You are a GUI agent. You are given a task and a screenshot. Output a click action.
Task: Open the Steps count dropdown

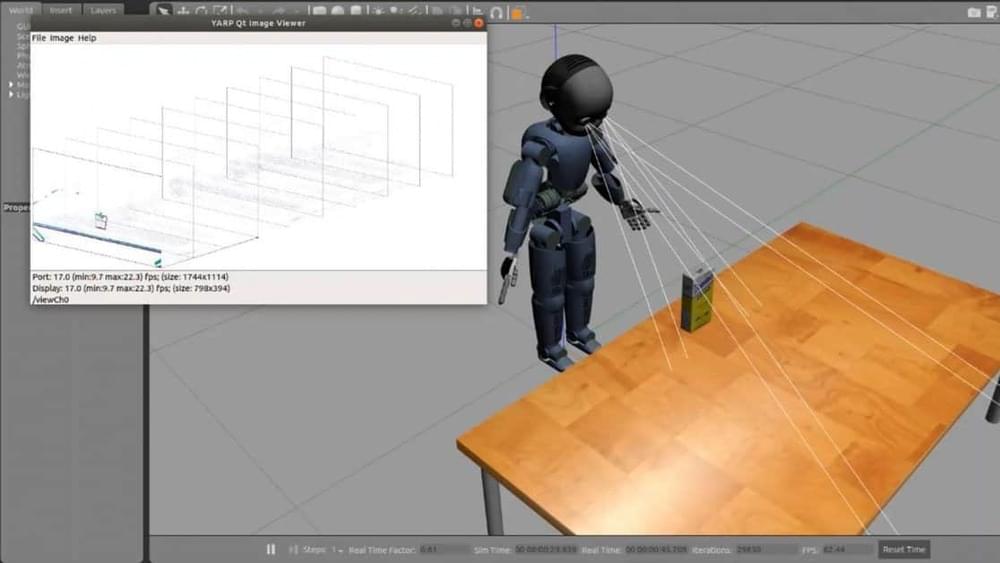coord(339,550)
